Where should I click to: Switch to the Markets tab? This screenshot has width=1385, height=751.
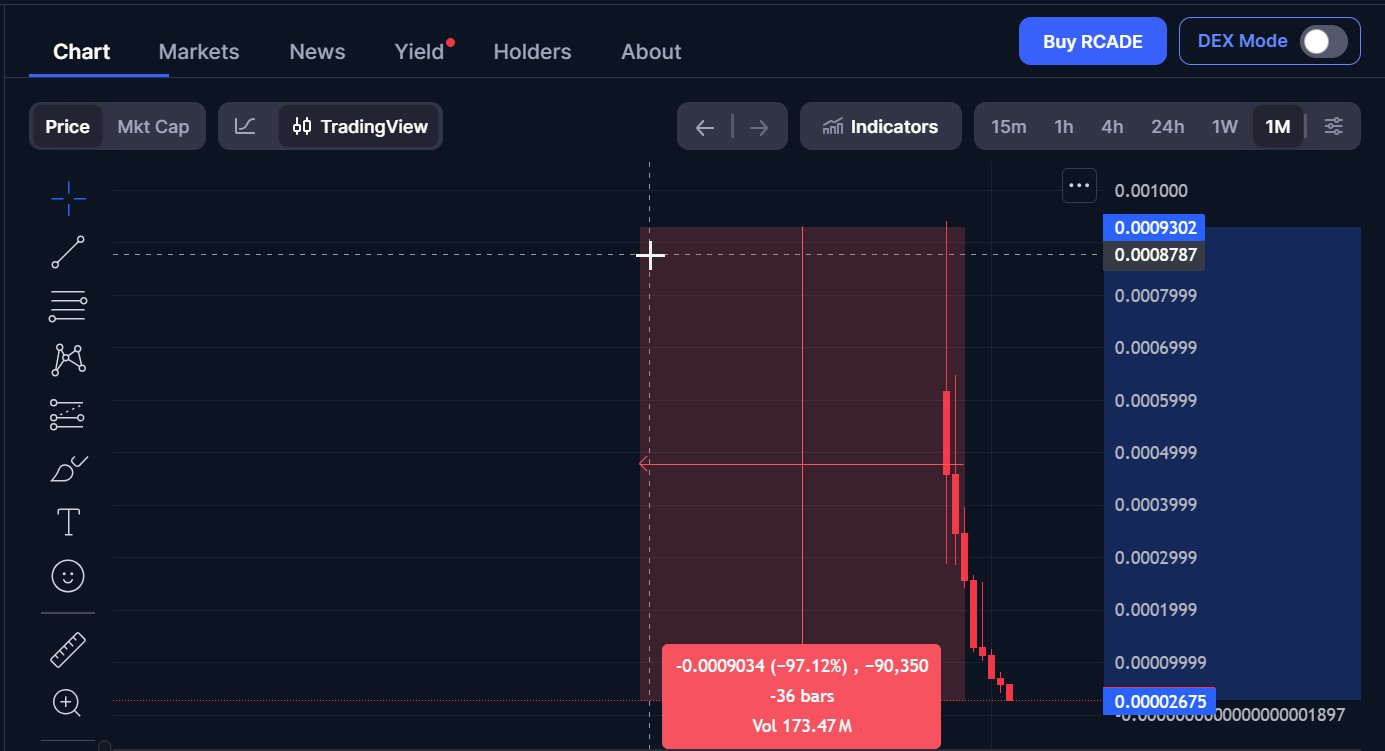click(199, 52)
